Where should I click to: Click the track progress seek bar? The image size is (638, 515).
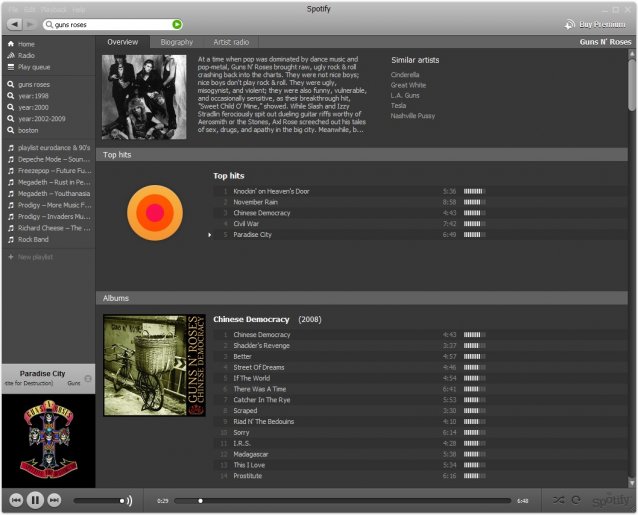343,501
